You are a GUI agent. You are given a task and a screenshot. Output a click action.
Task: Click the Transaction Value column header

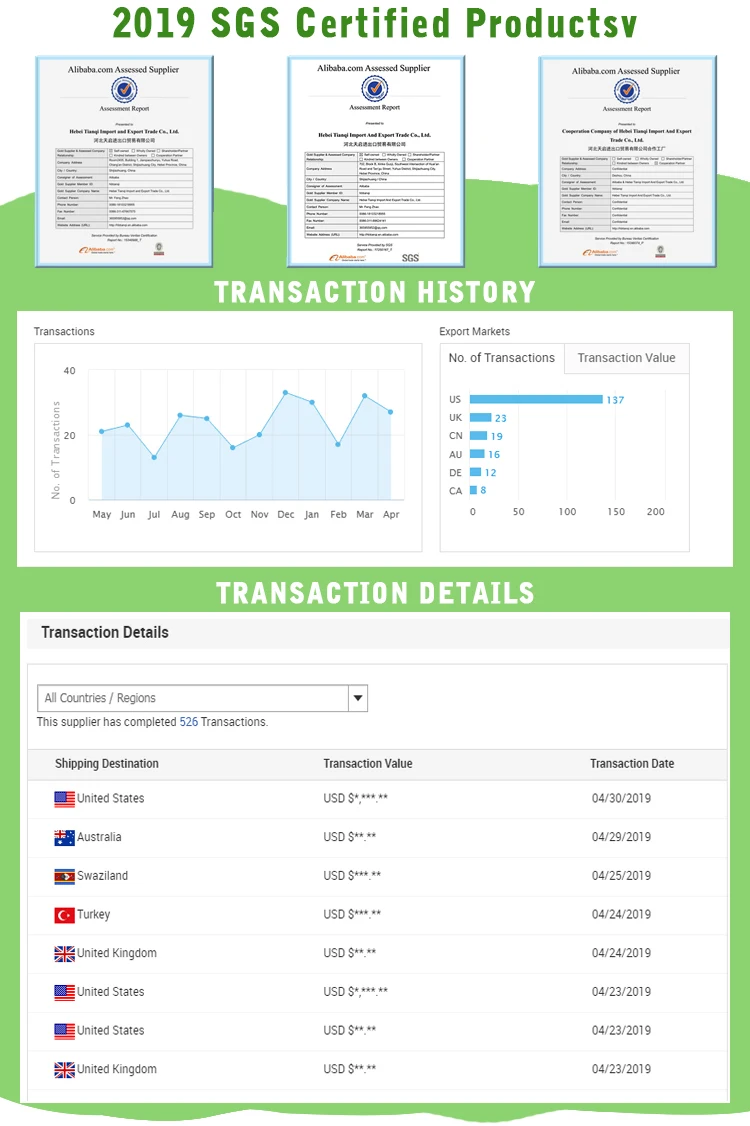click(368, 763)
